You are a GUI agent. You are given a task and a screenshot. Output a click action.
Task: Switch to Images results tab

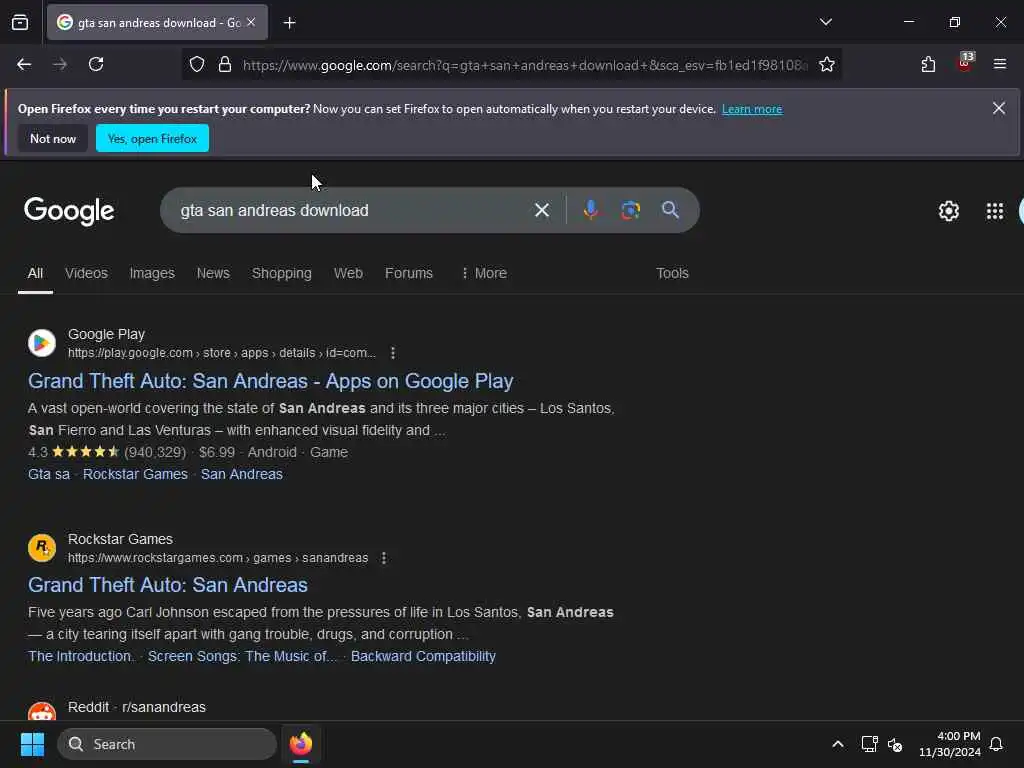point(152,273)
